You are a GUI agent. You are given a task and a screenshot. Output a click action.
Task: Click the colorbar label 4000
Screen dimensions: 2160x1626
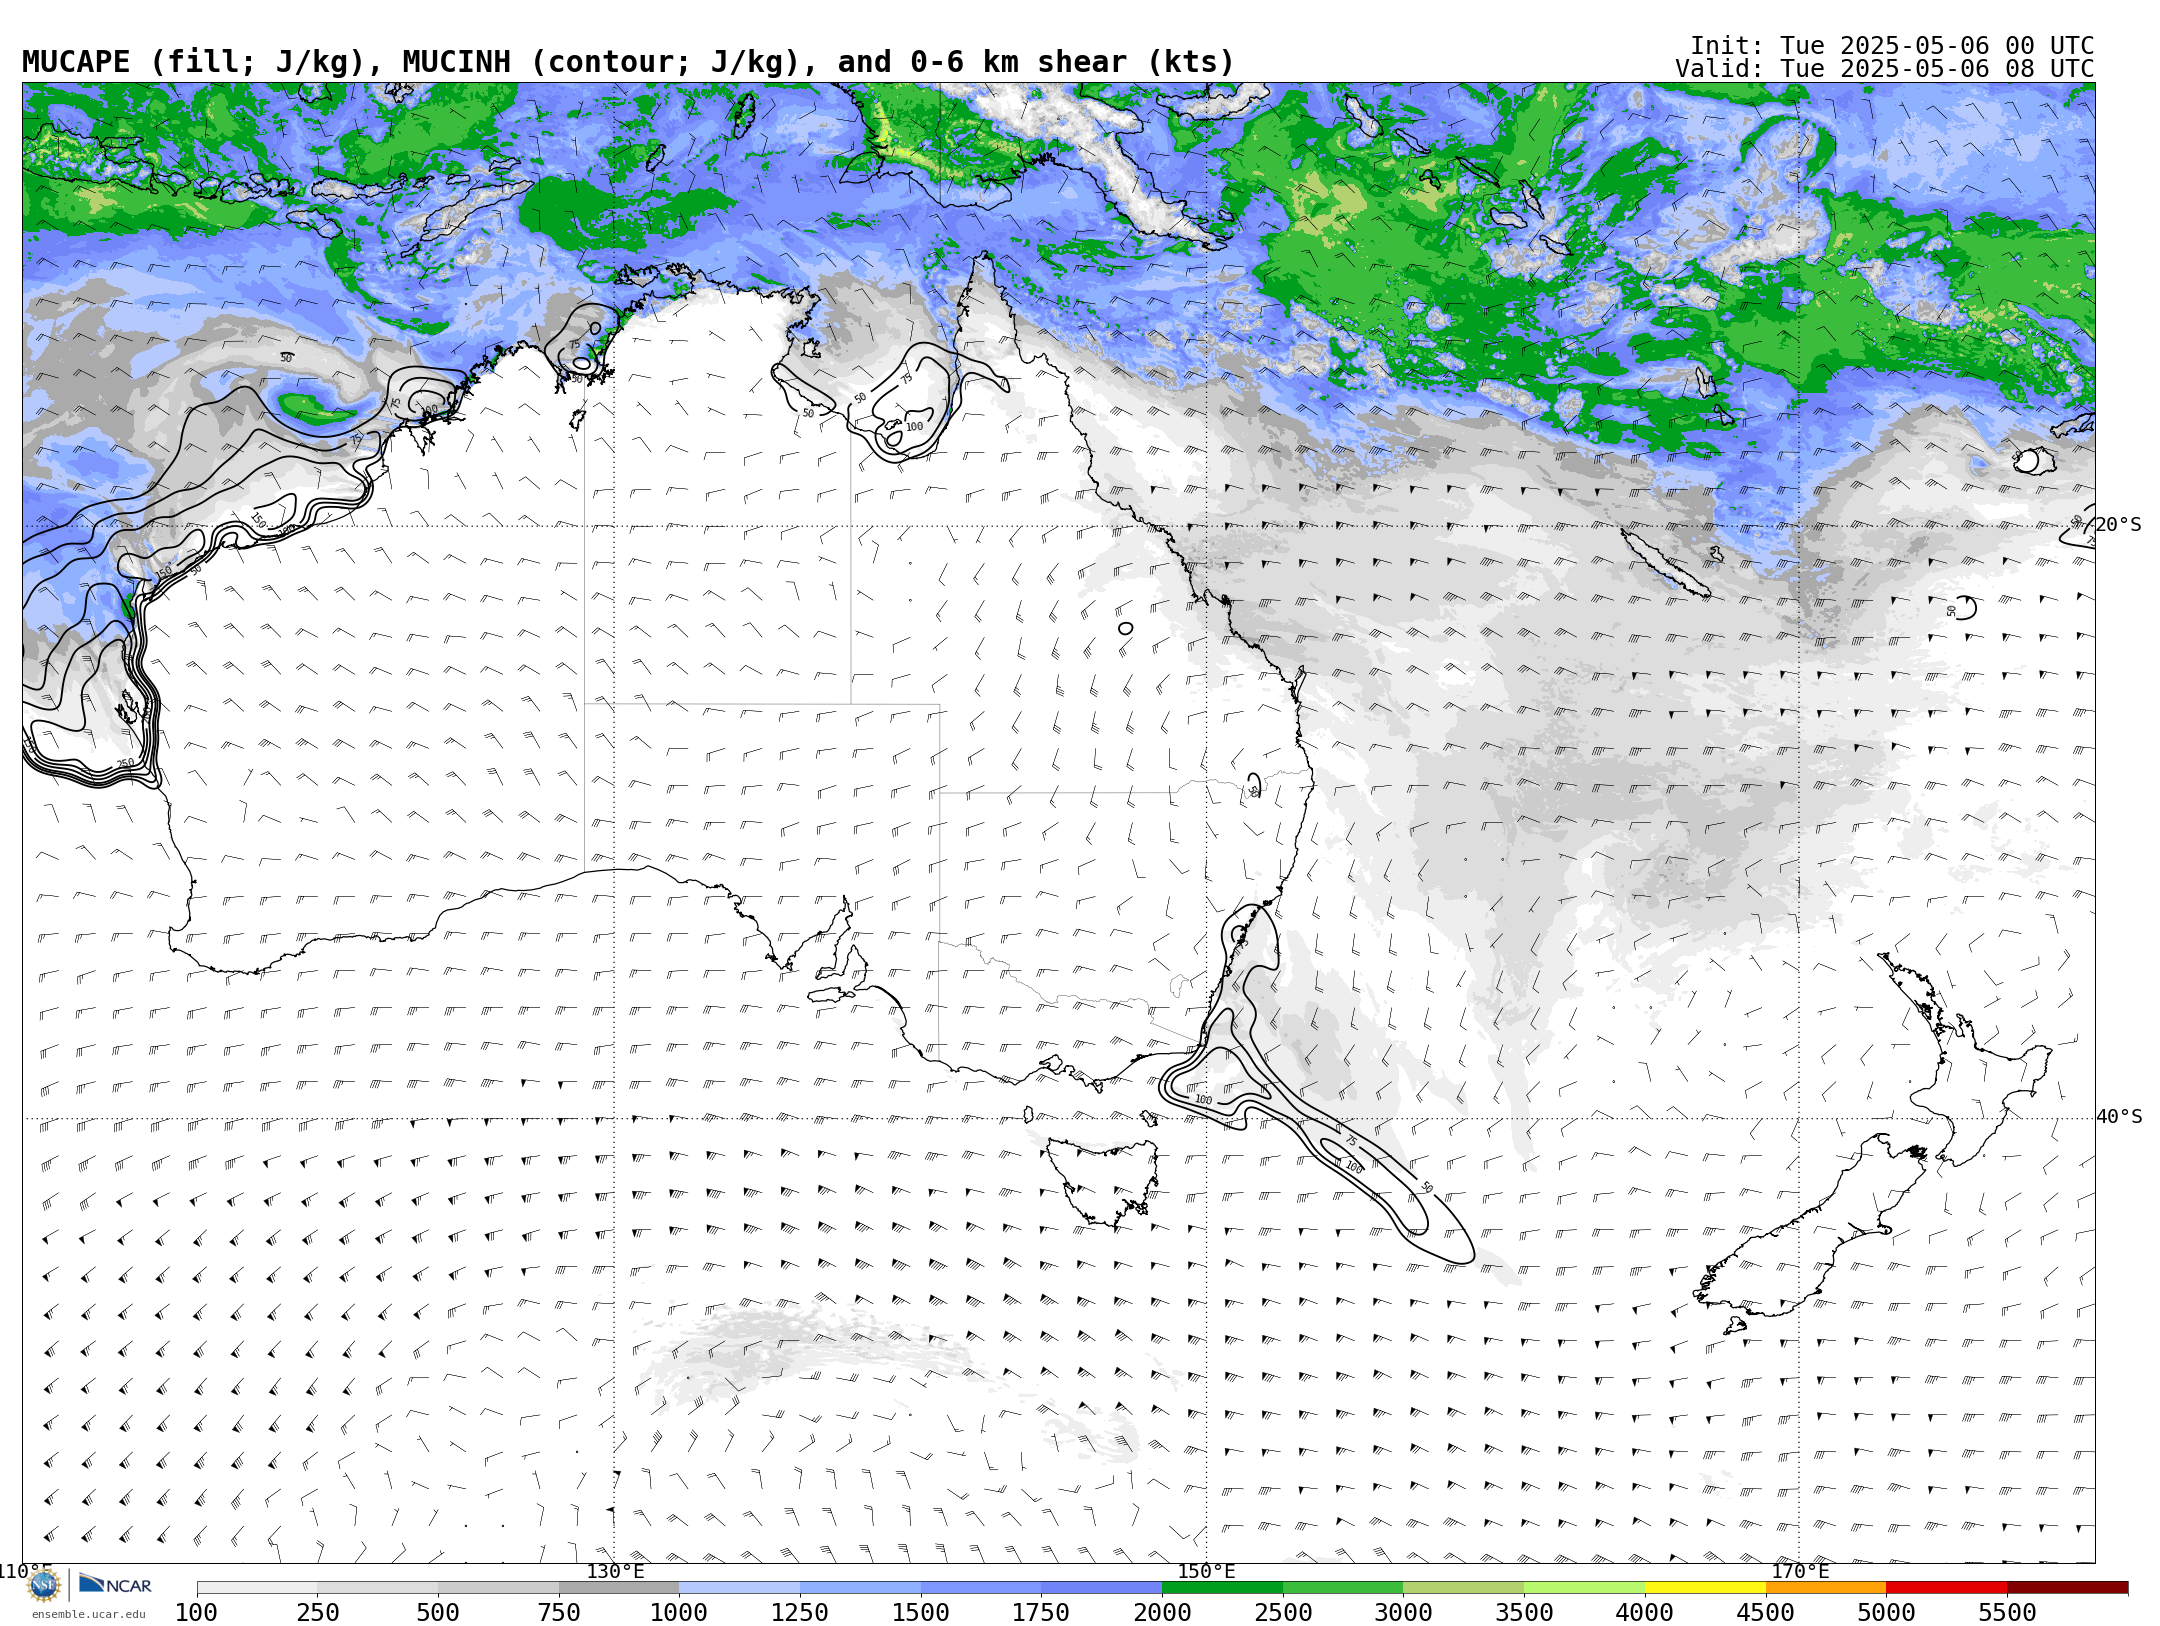pos(1645,1613)
